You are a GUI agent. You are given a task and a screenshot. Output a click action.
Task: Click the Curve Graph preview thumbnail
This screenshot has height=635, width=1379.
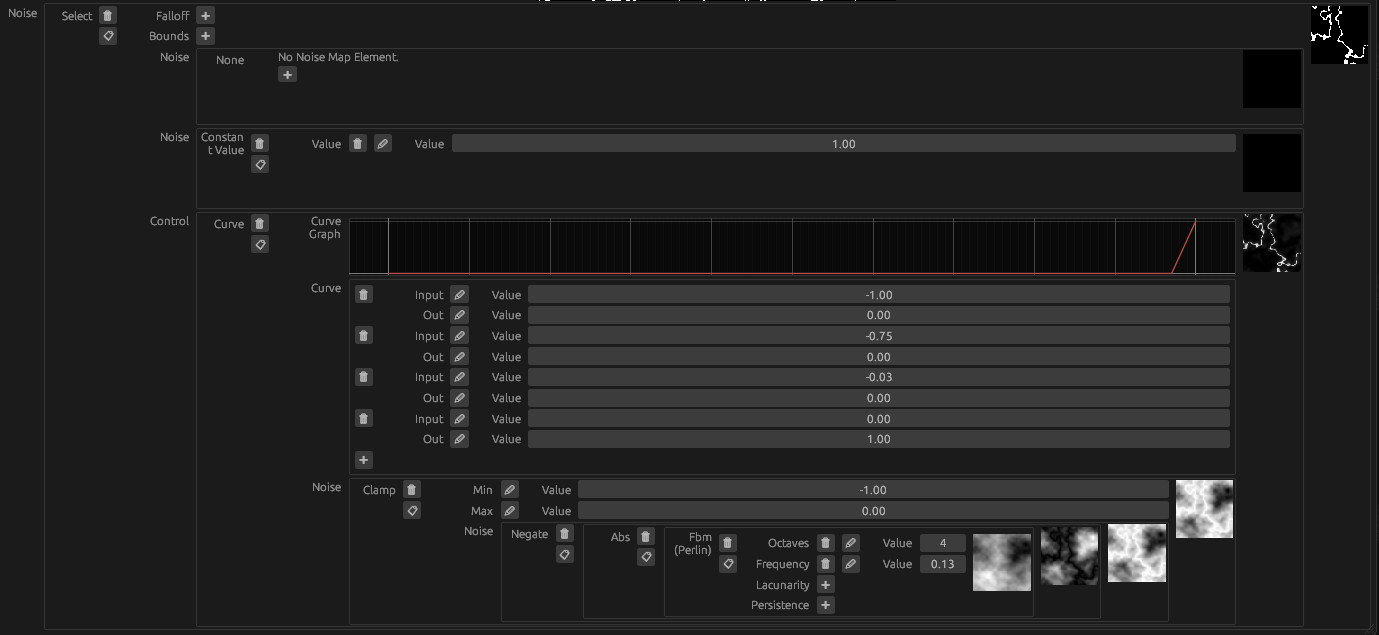point(1271,243)
